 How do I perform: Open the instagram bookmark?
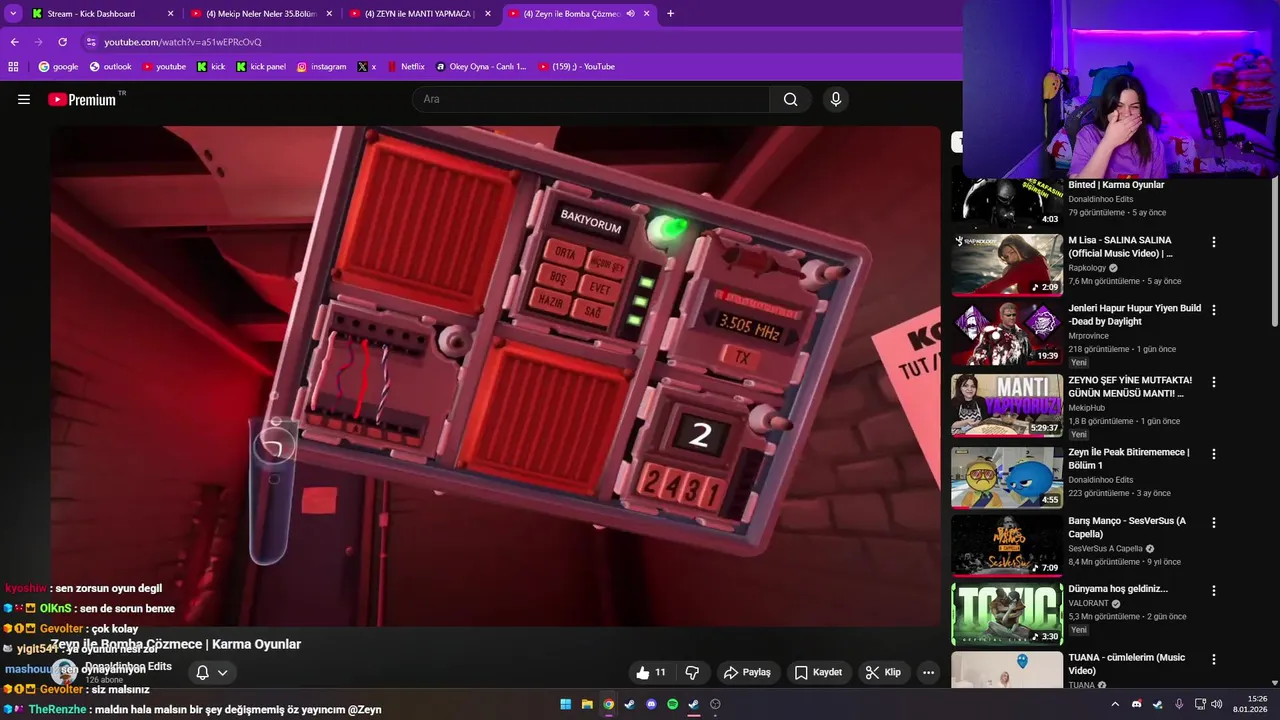click(321, 67)
